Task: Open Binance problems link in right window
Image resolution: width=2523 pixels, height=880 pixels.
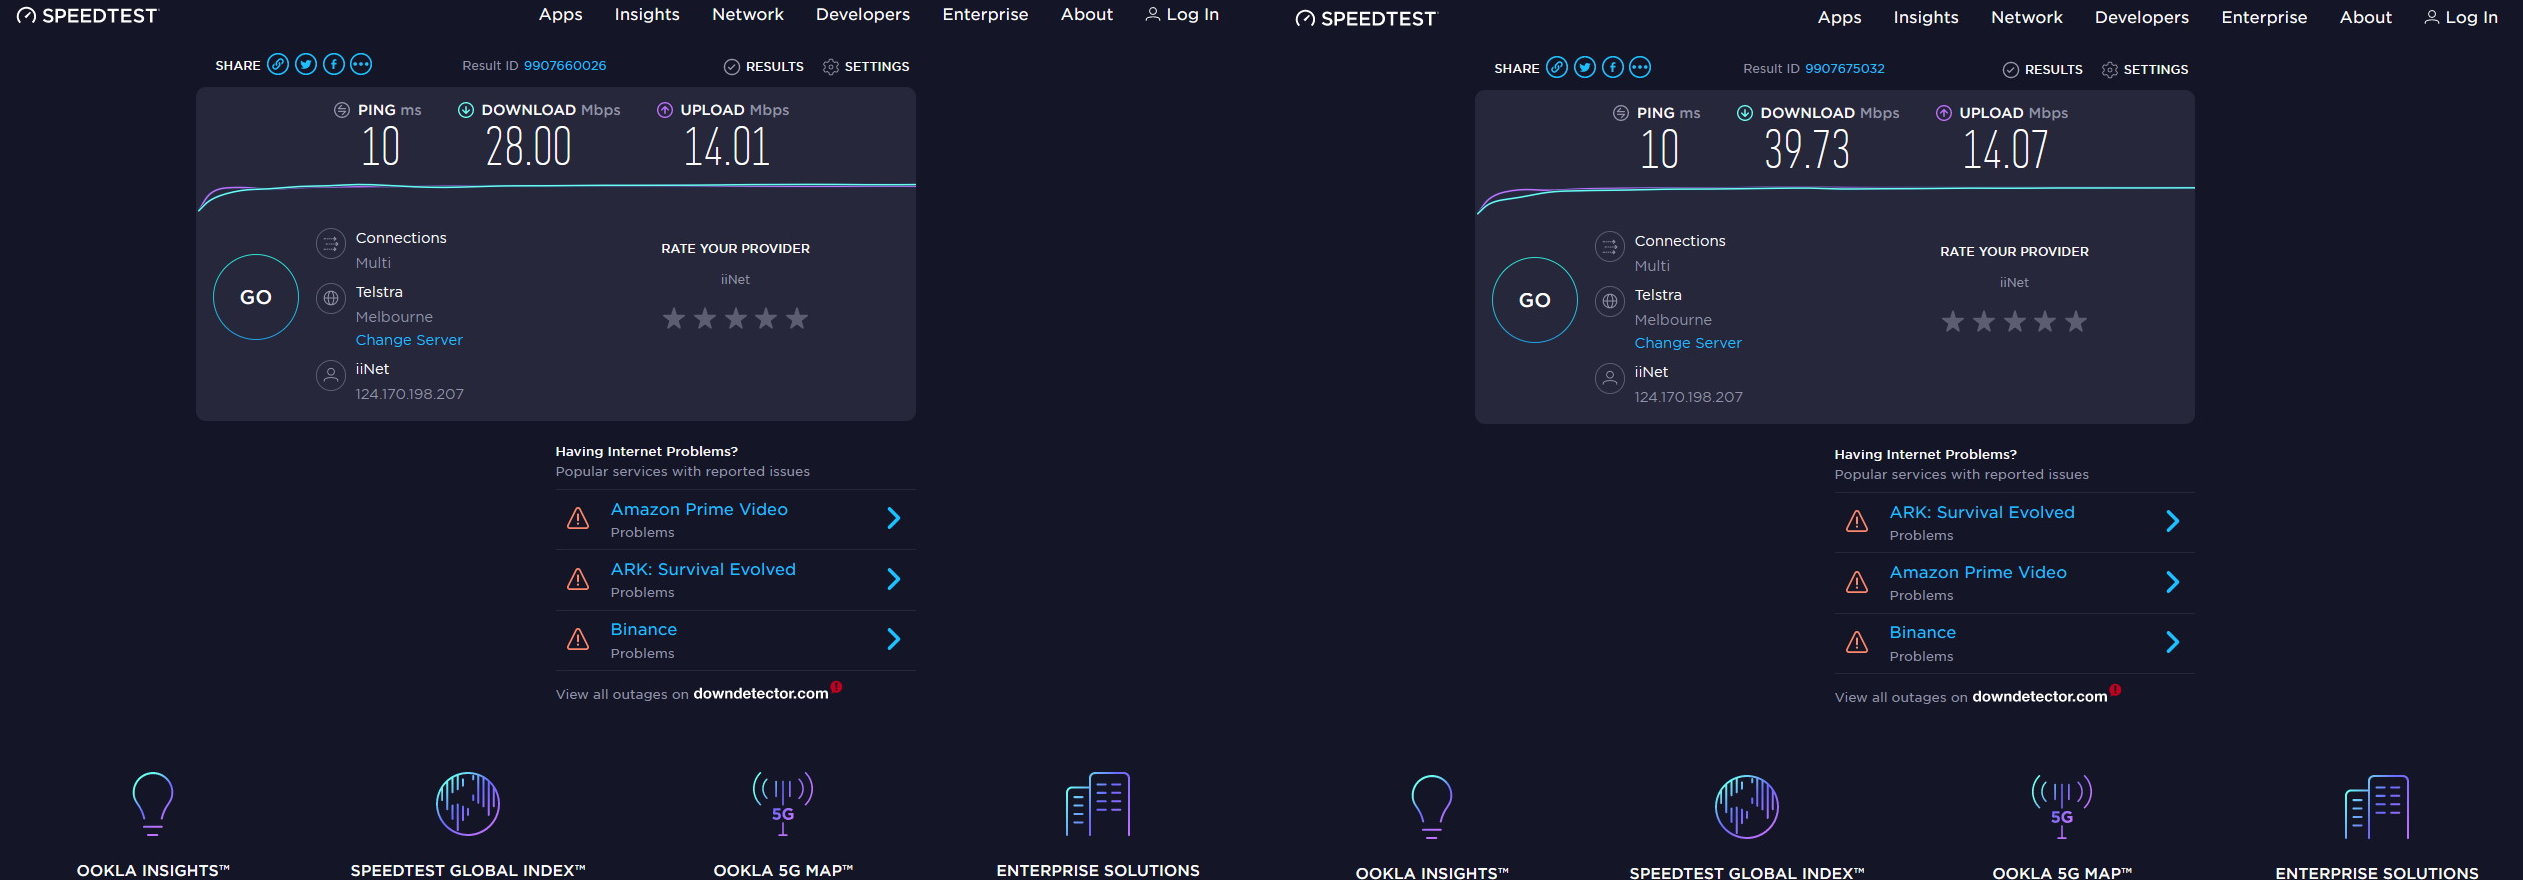Action: point(1922,632)
